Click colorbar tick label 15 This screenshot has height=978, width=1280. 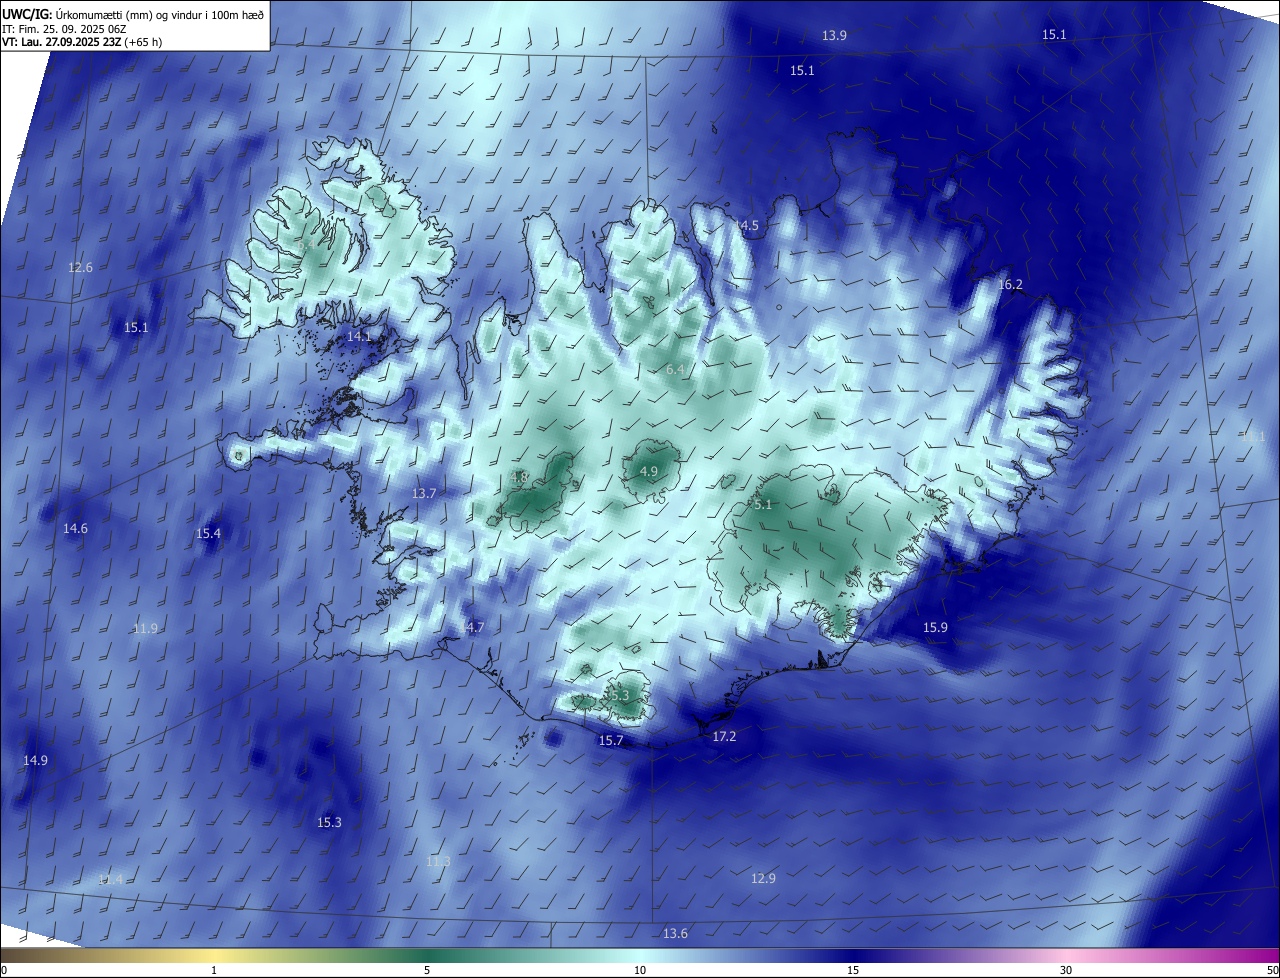pos(853,970)
